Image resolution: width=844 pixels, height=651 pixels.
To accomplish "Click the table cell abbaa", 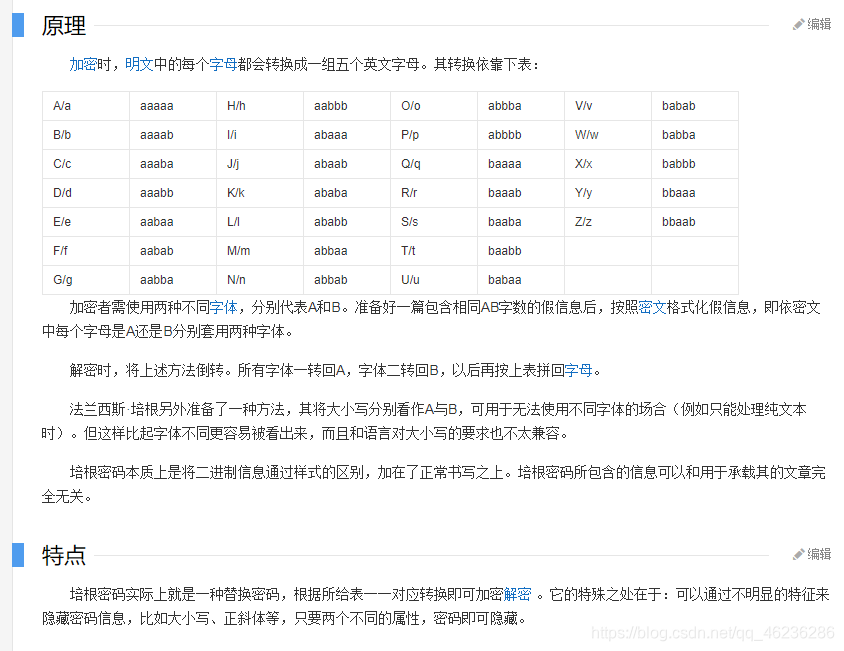I will (x=347, y=251).
